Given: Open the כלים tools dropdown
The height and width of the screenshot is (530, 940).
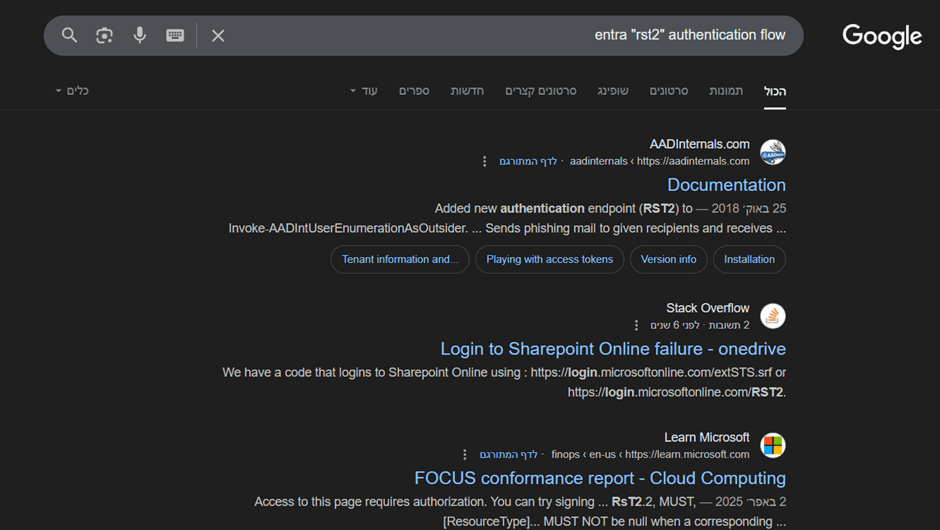Looking at the screenshot, I should (72, 91).
